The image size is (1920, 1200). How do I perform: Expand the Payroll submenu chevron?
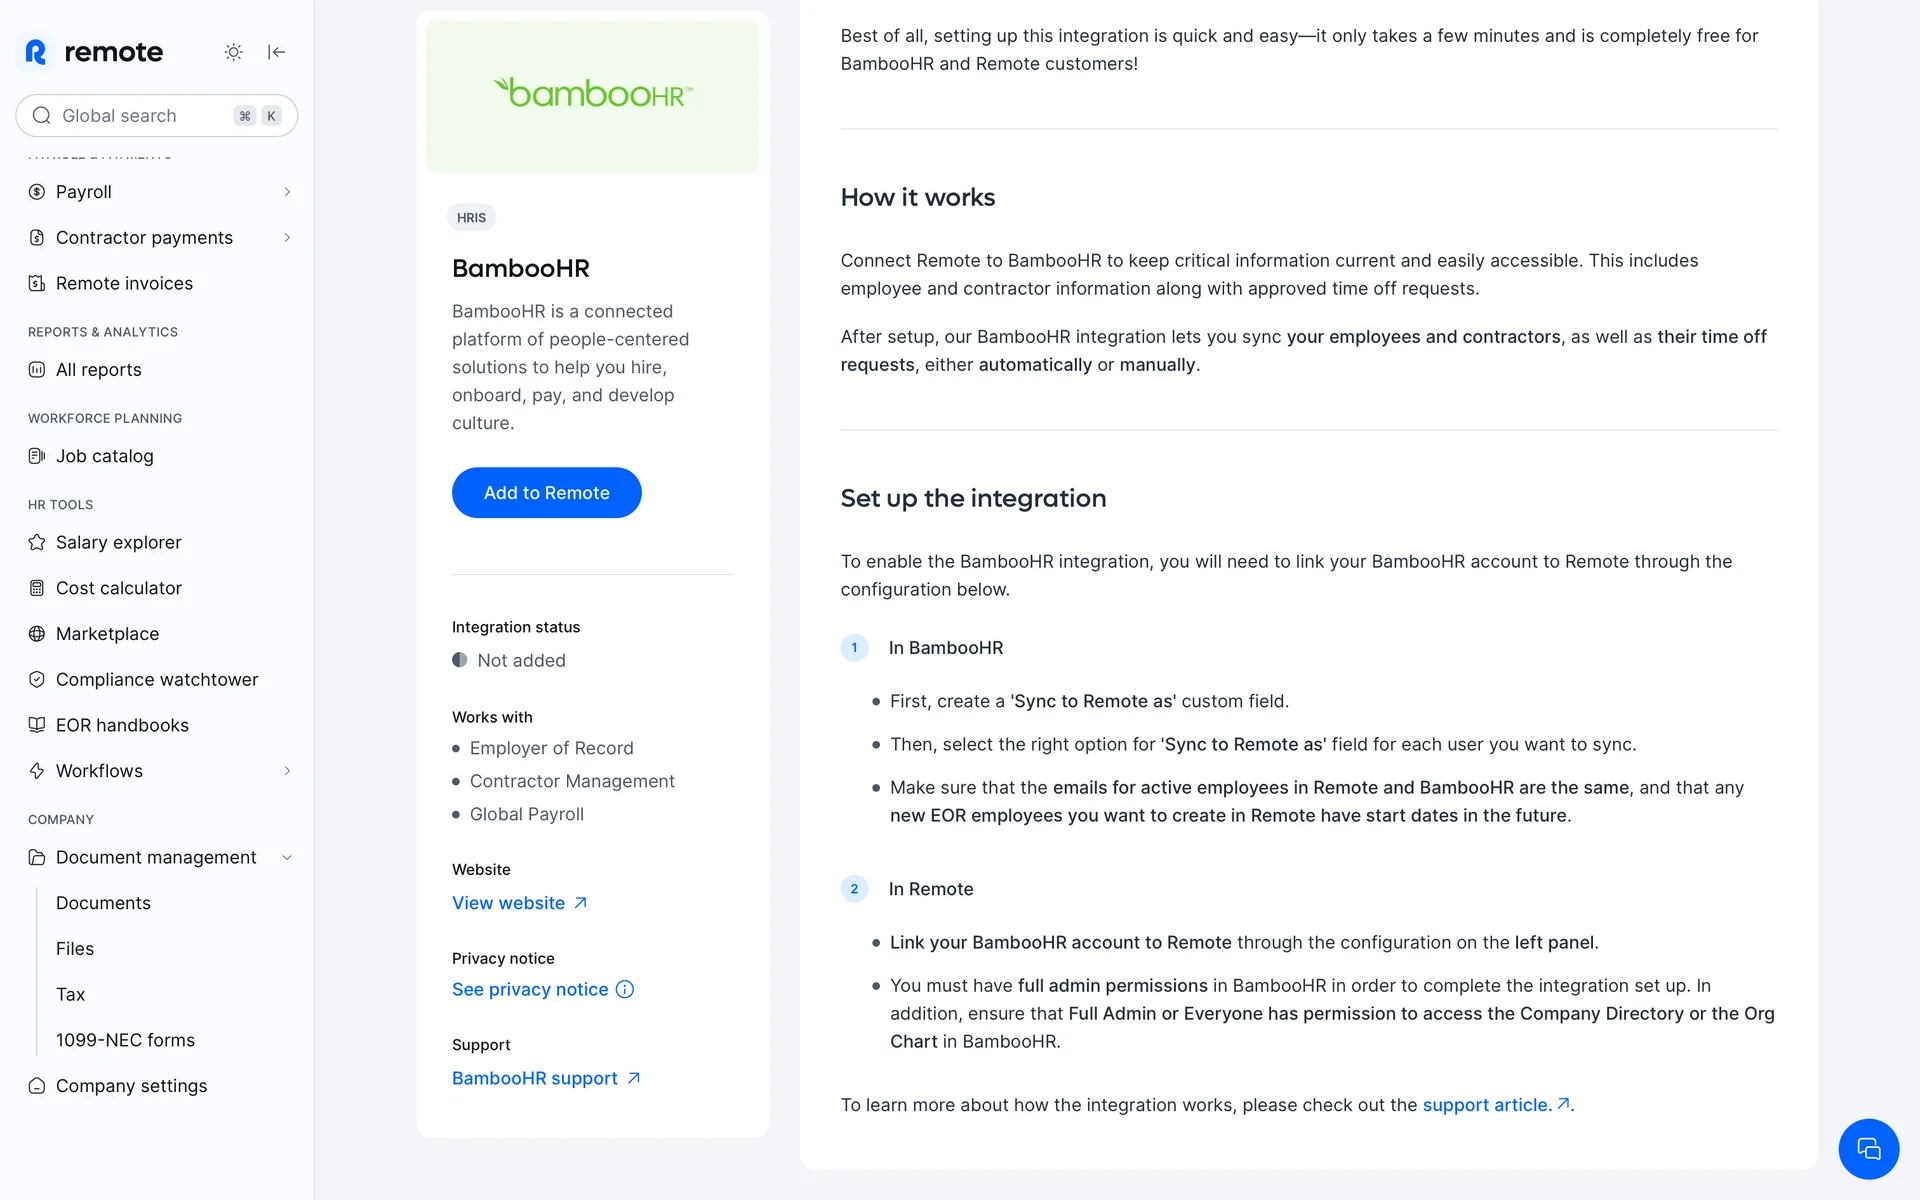pos(287,192)
